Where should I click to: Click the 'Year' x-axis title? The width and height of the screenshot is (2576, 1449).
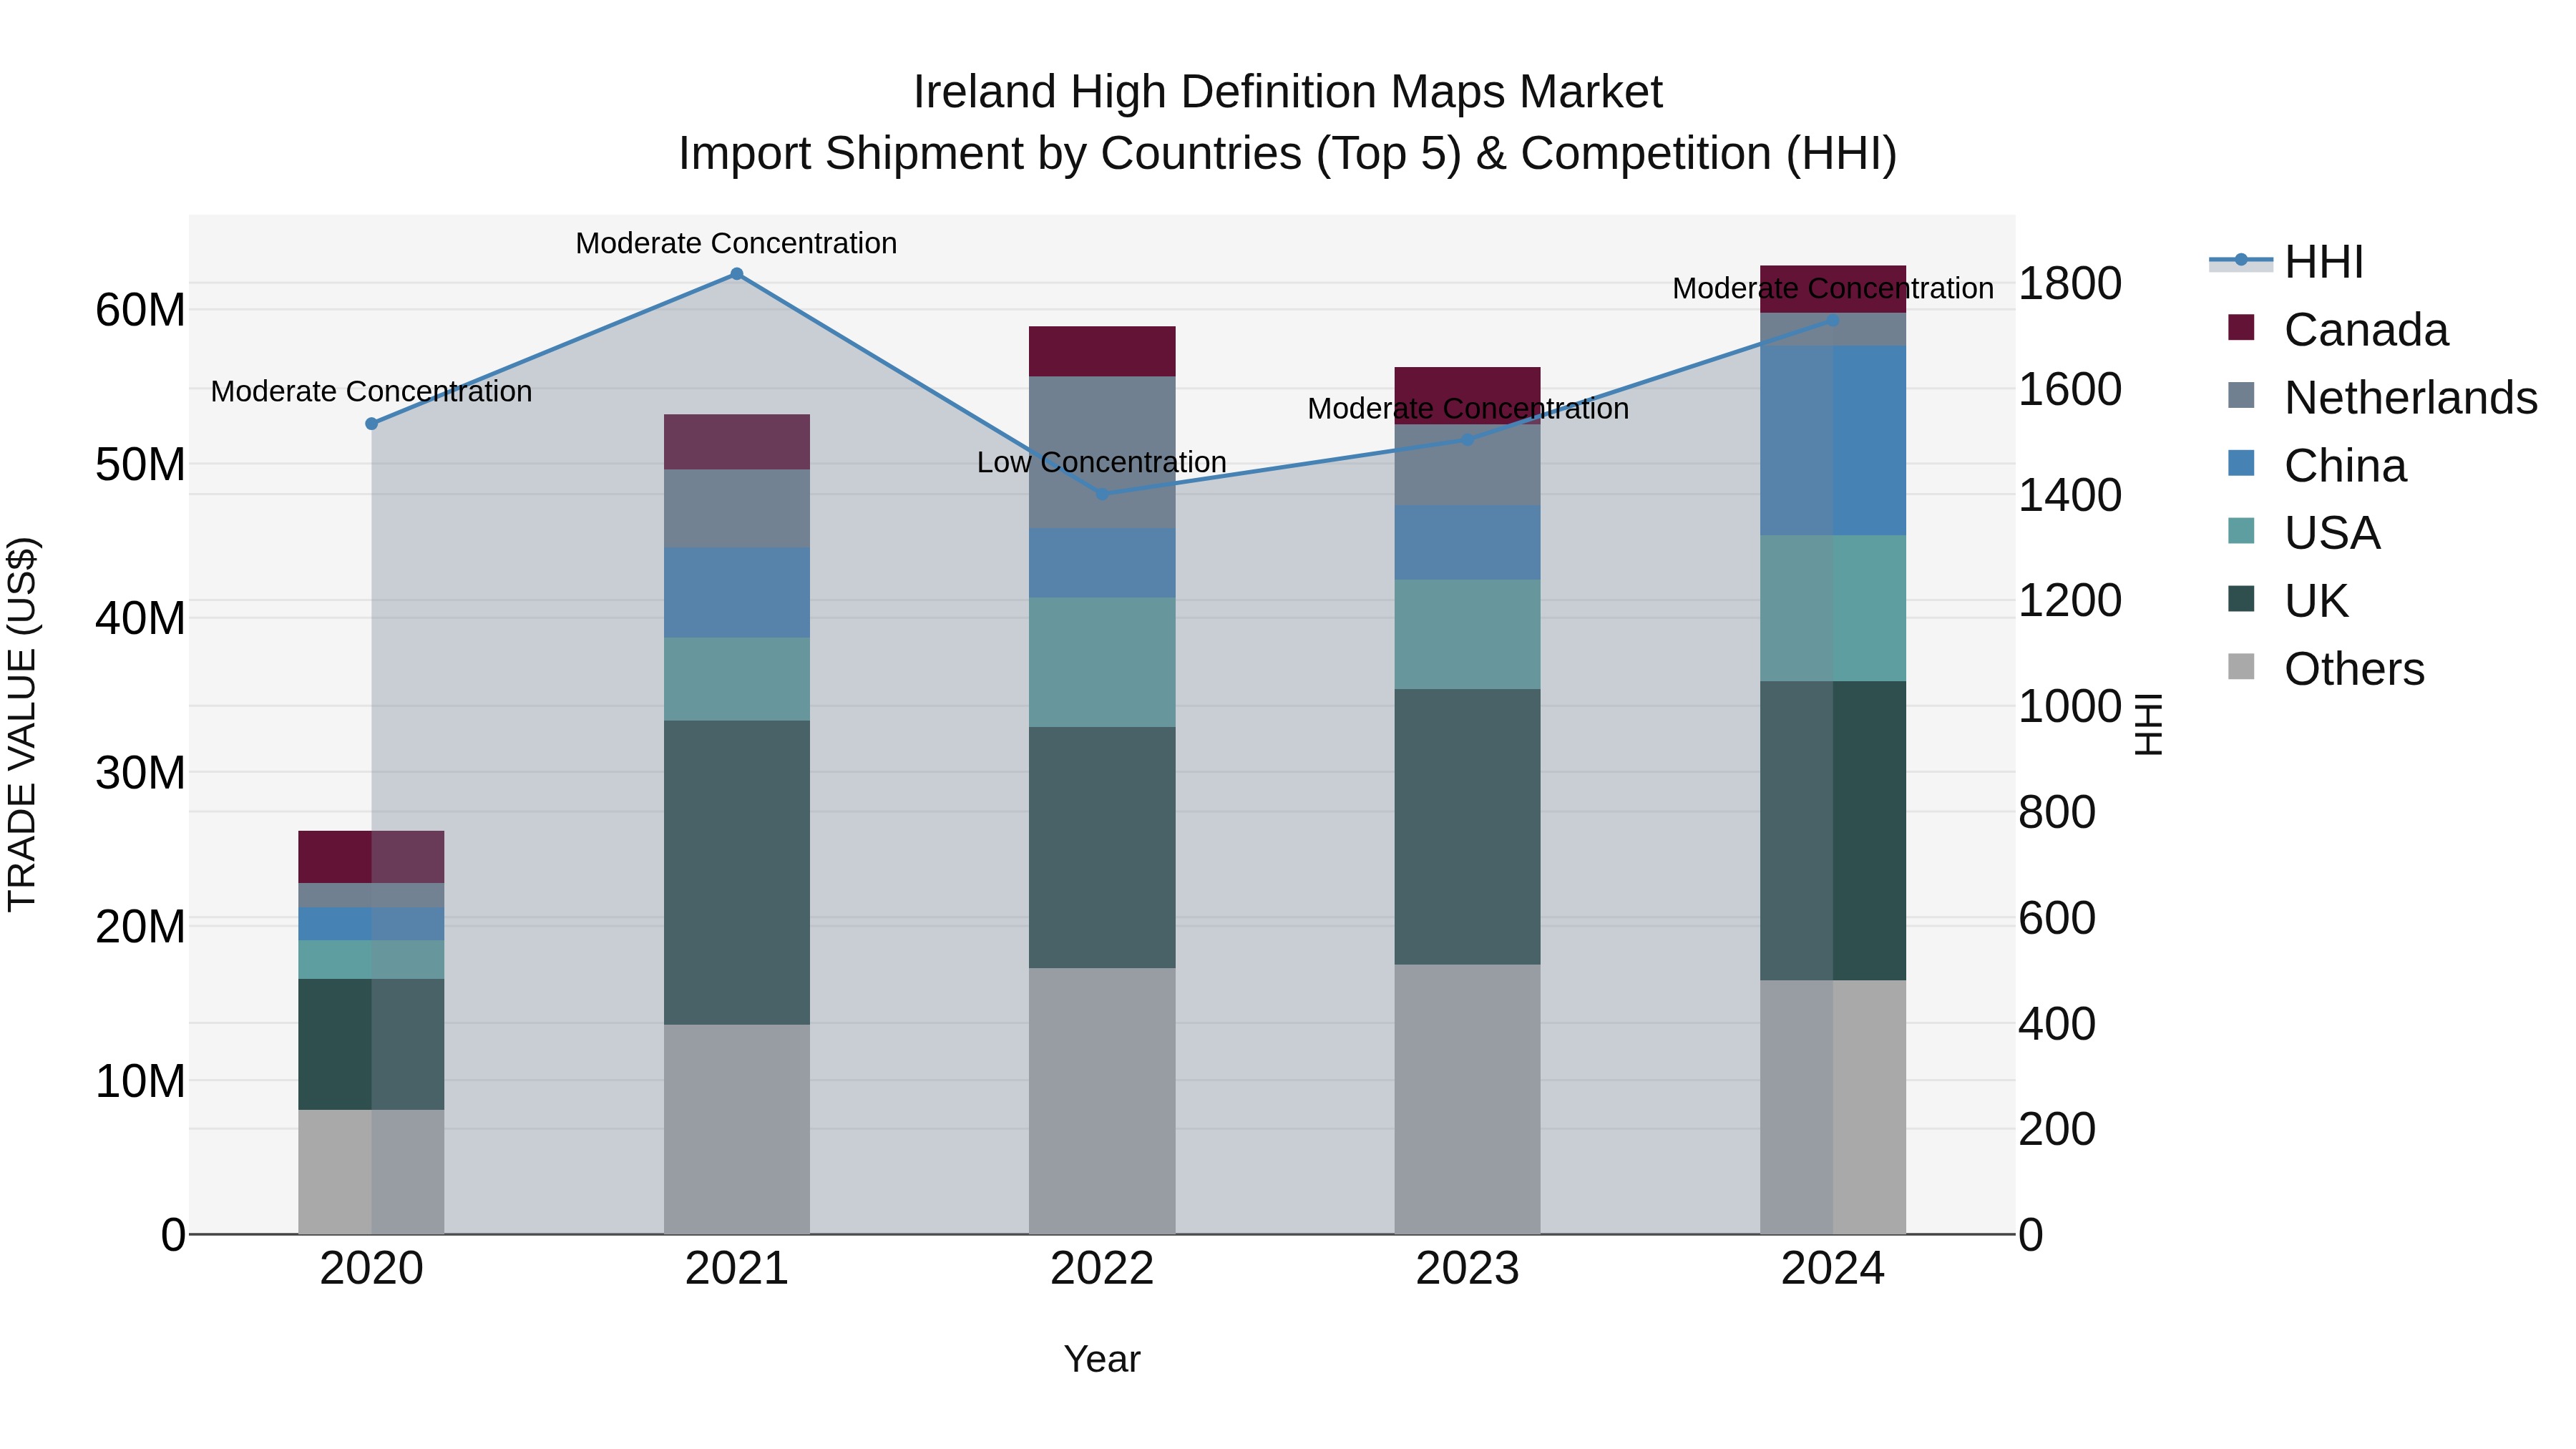click(x=1102, y=1359)
